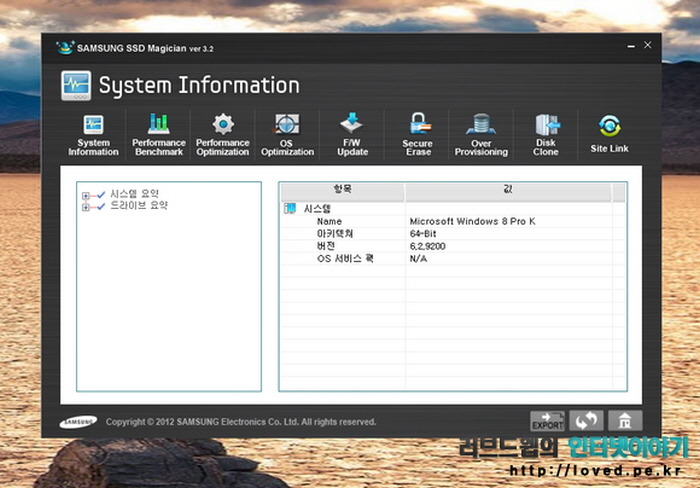This screenshot has height=488, width=700.
Task: Open the Secure Erase tool
Action: click(418, 134)
